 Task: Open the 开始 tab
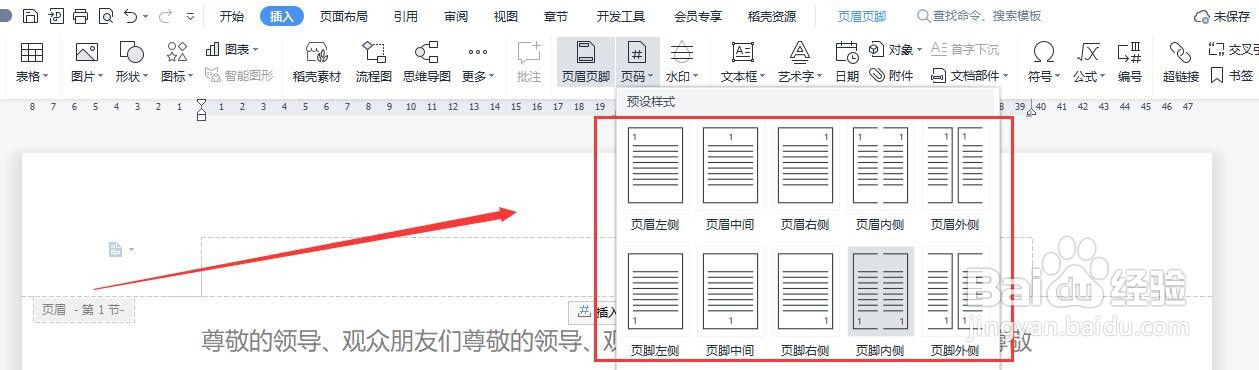click(231, 16)
